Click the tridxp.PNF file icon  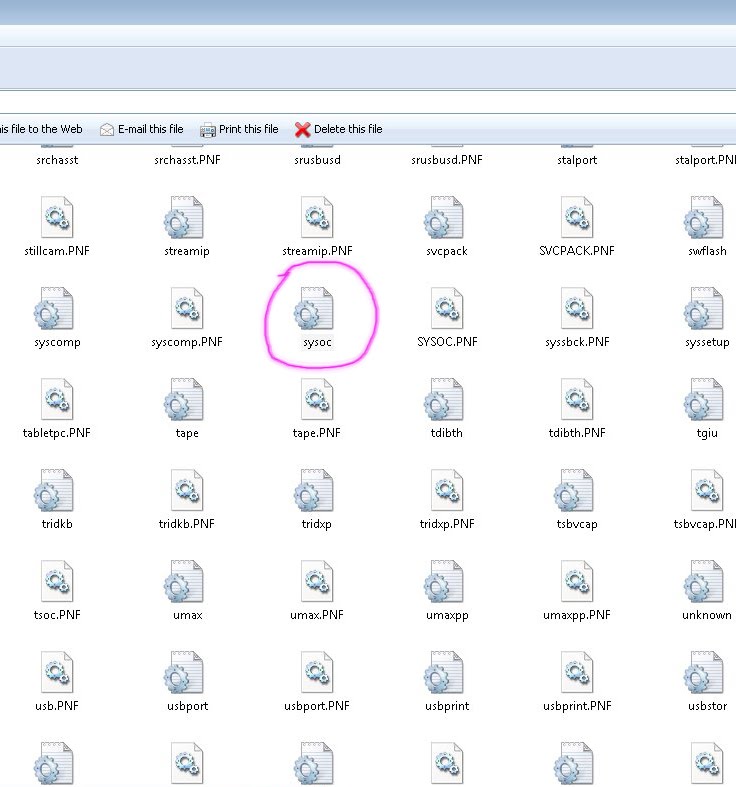coord(447,490)
